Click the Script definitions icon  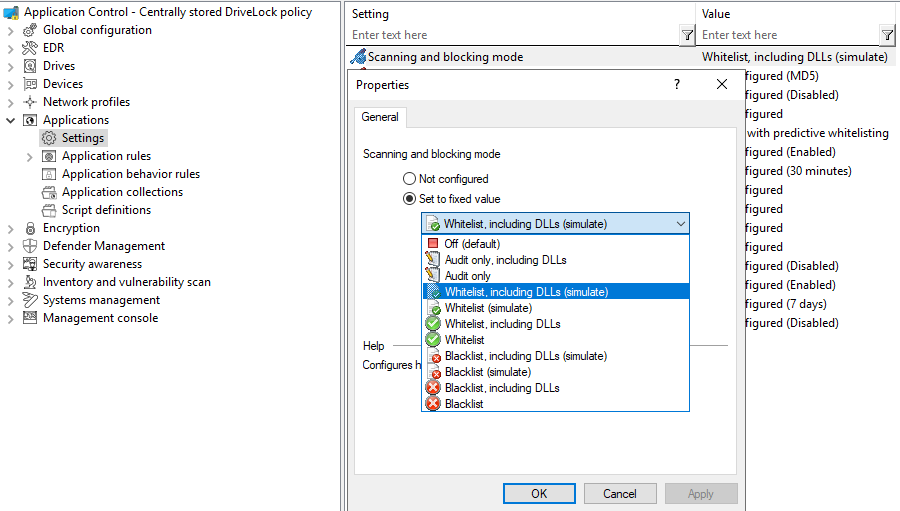pos(49,210)
